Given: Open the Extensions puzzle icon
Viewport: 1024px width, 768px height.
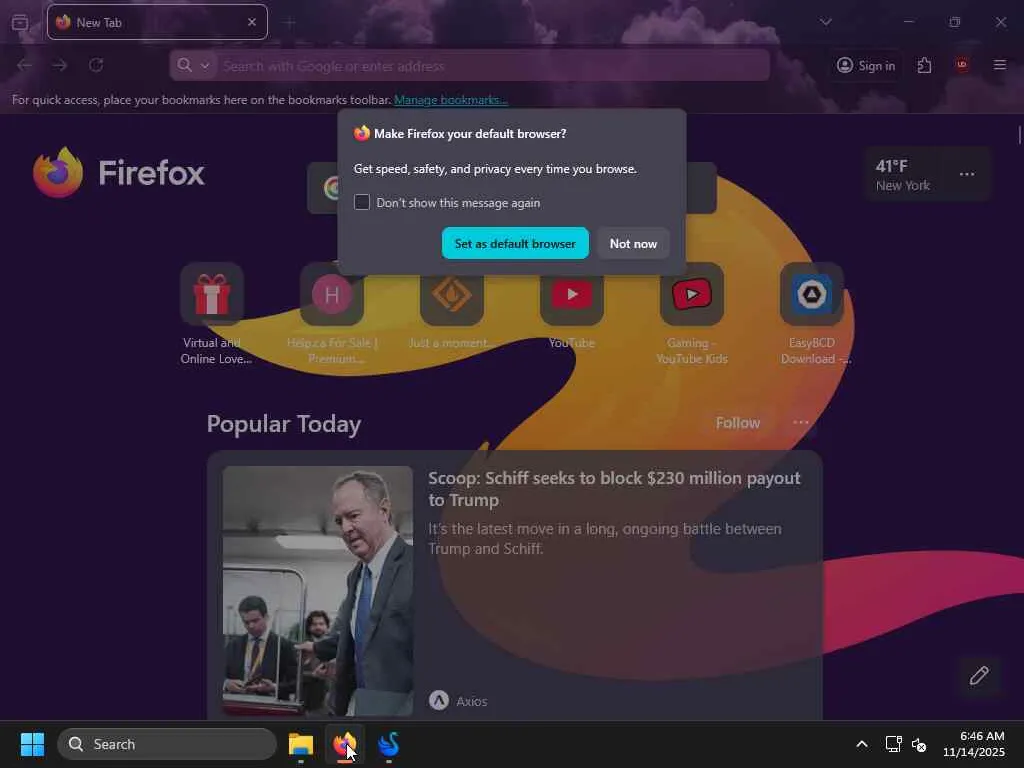Looking at the screenshot, I should pyautogui.click(x=924, y=65).
